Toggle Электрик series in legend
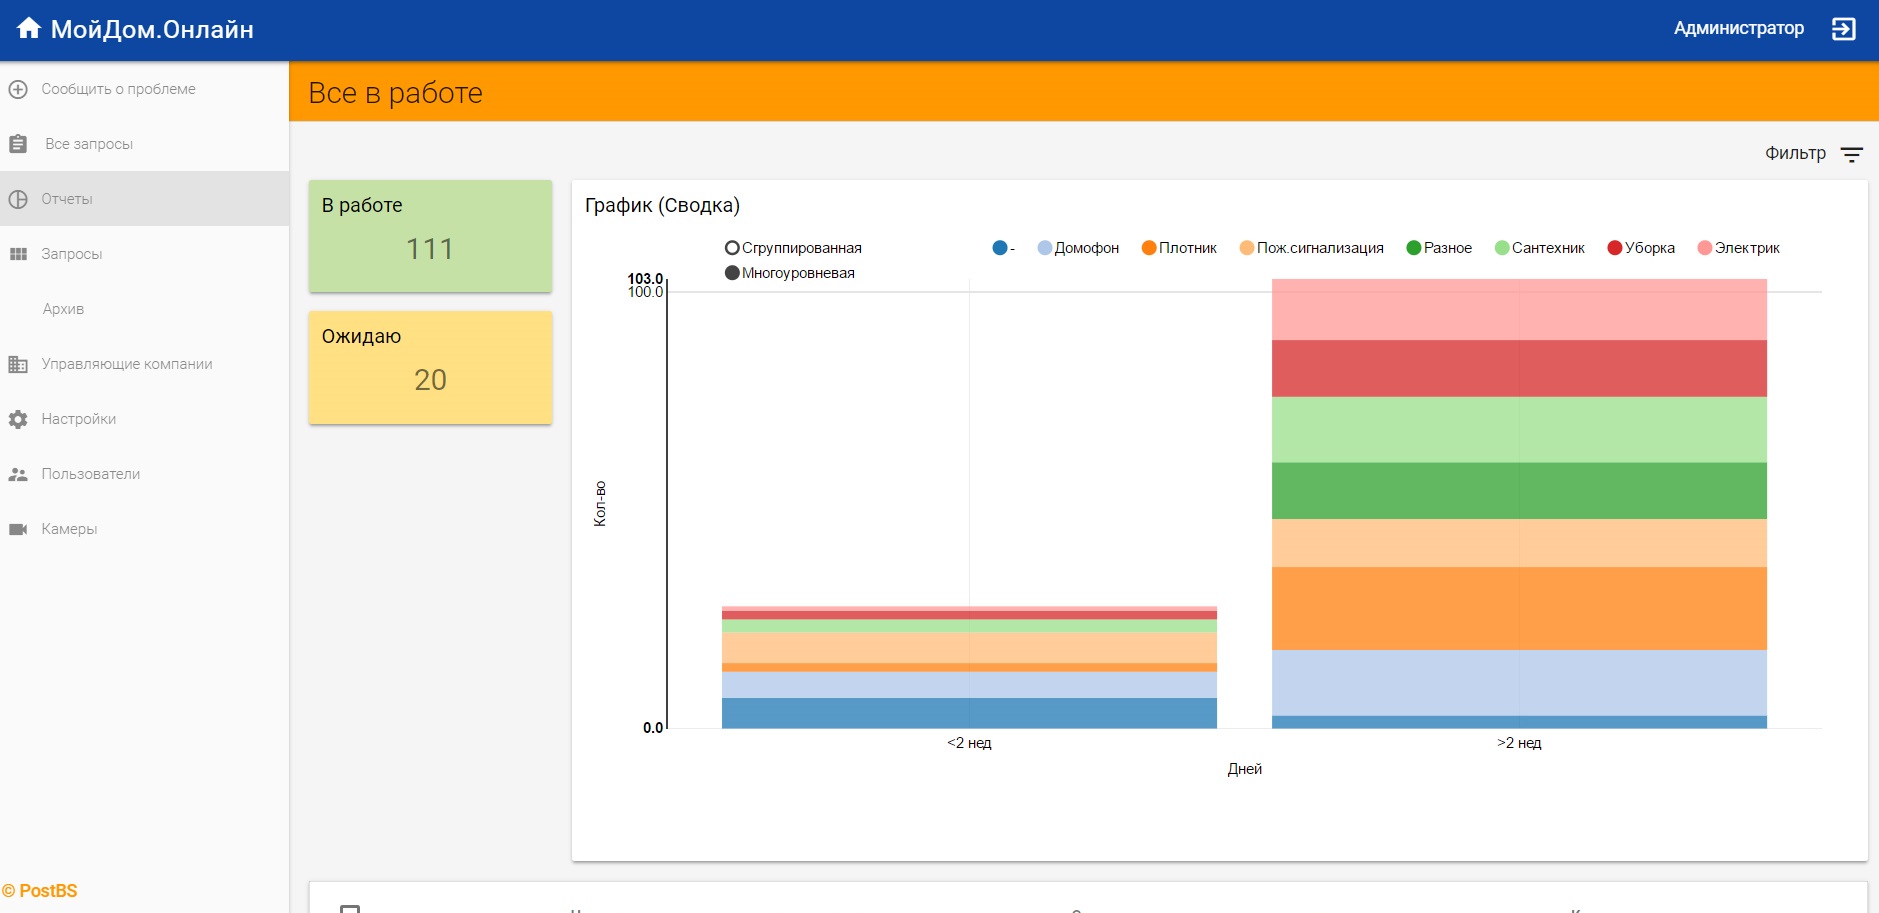This screenshot has width=1879, height=913. coord(1739,248)
